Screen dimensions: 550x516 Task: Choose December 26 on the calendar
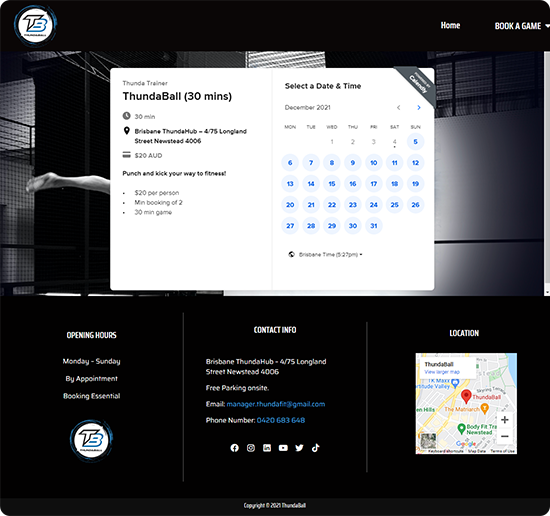(x=415, y=205)
